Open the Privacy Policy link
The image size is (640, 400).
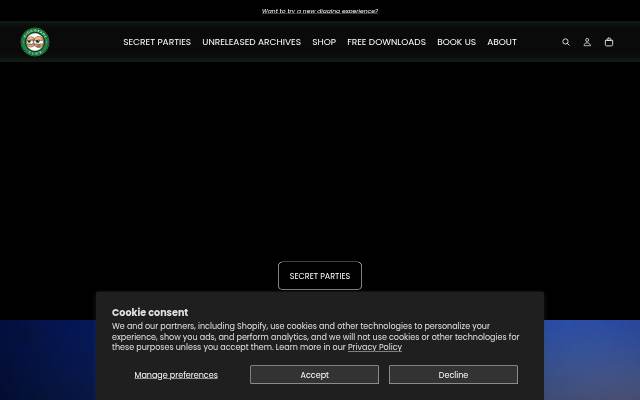click(375, 347)
